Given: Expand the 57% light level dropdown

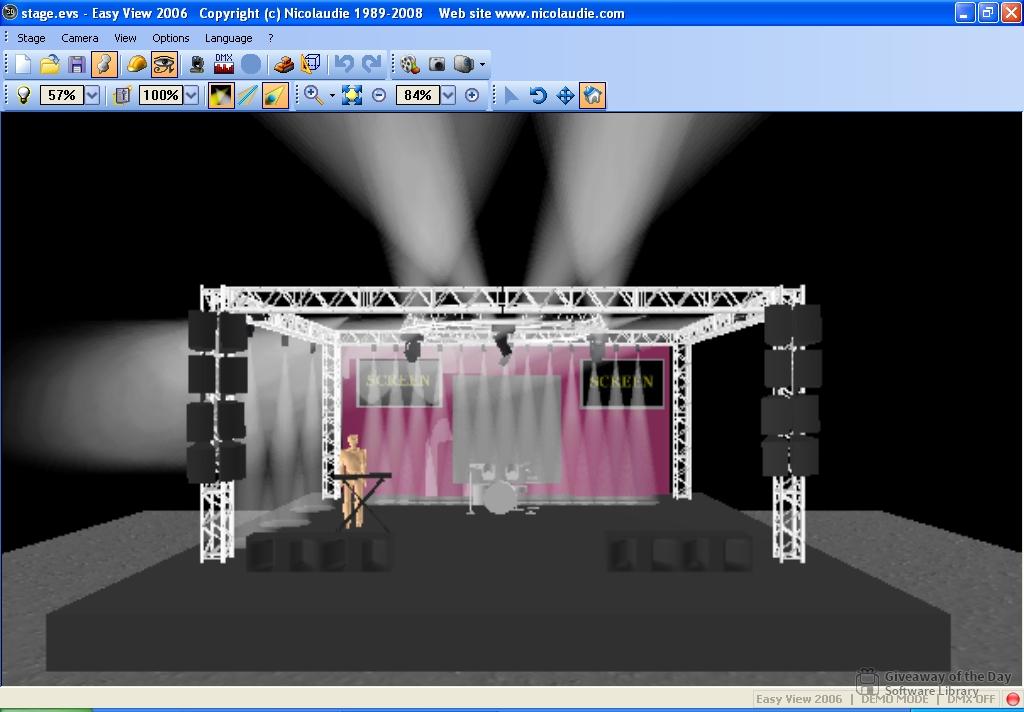Looking at the screenshot, I should coord(92,95).
